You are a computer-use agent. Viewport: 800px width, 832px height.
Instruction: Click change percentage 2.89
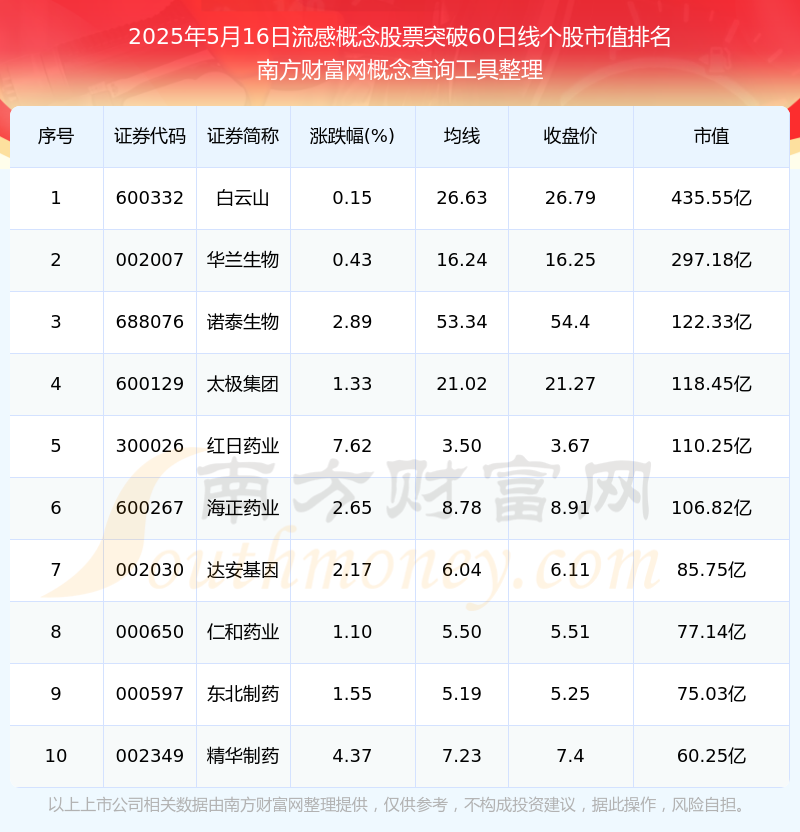[352, 322]
